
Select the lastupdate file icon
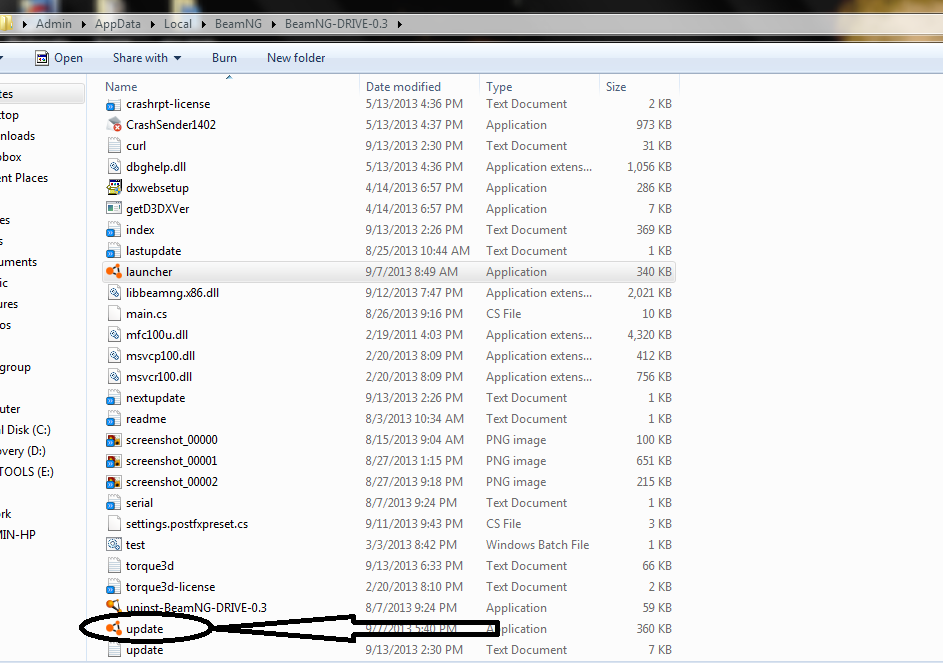pos(114,251)
